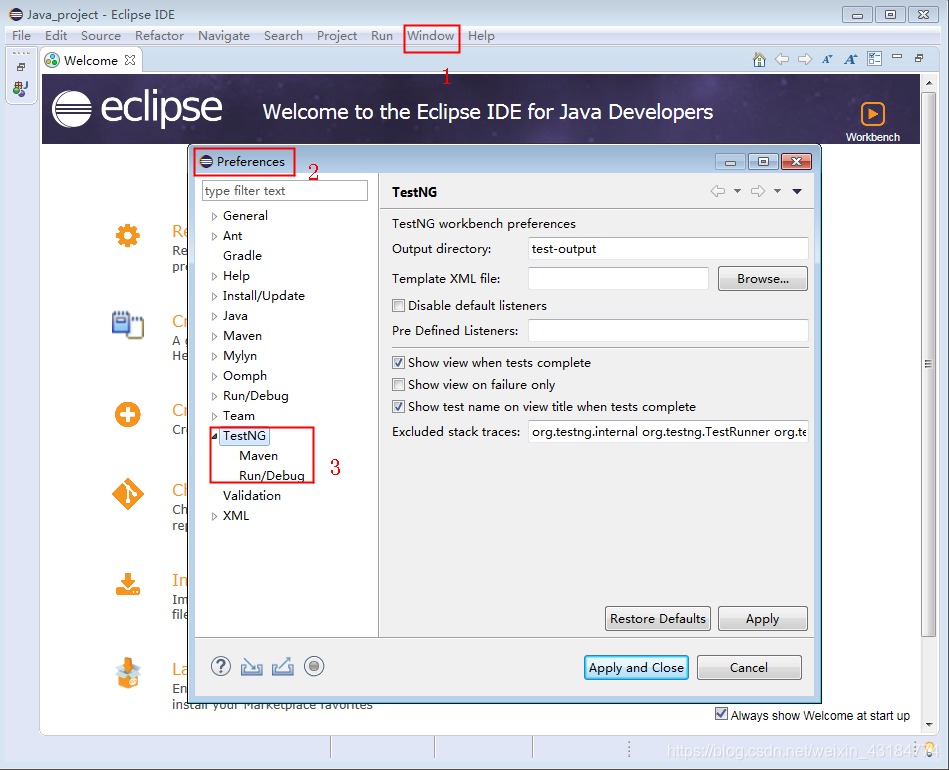Screen dimensions: 949x770
Task: Click the Welcome page vertical scrollbar
Action: 928,363
